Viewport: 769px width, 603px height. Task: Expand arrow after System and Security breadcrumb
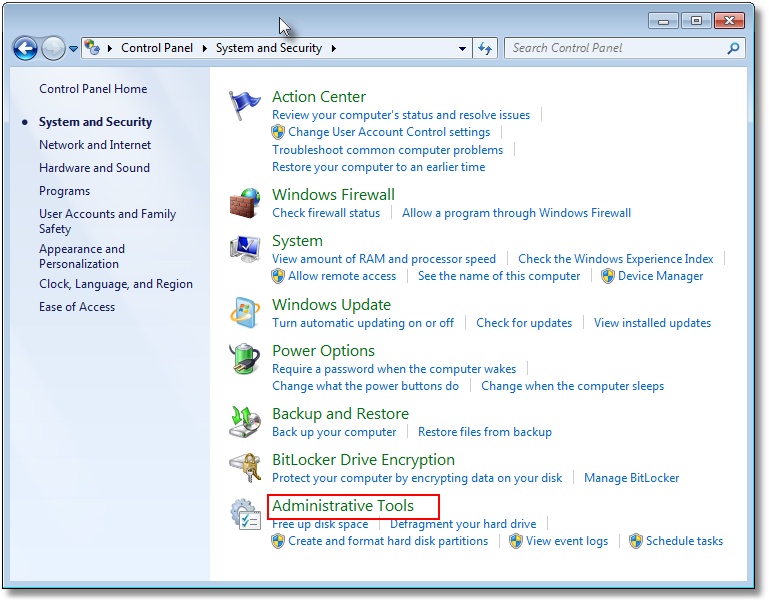click(333, 48)
